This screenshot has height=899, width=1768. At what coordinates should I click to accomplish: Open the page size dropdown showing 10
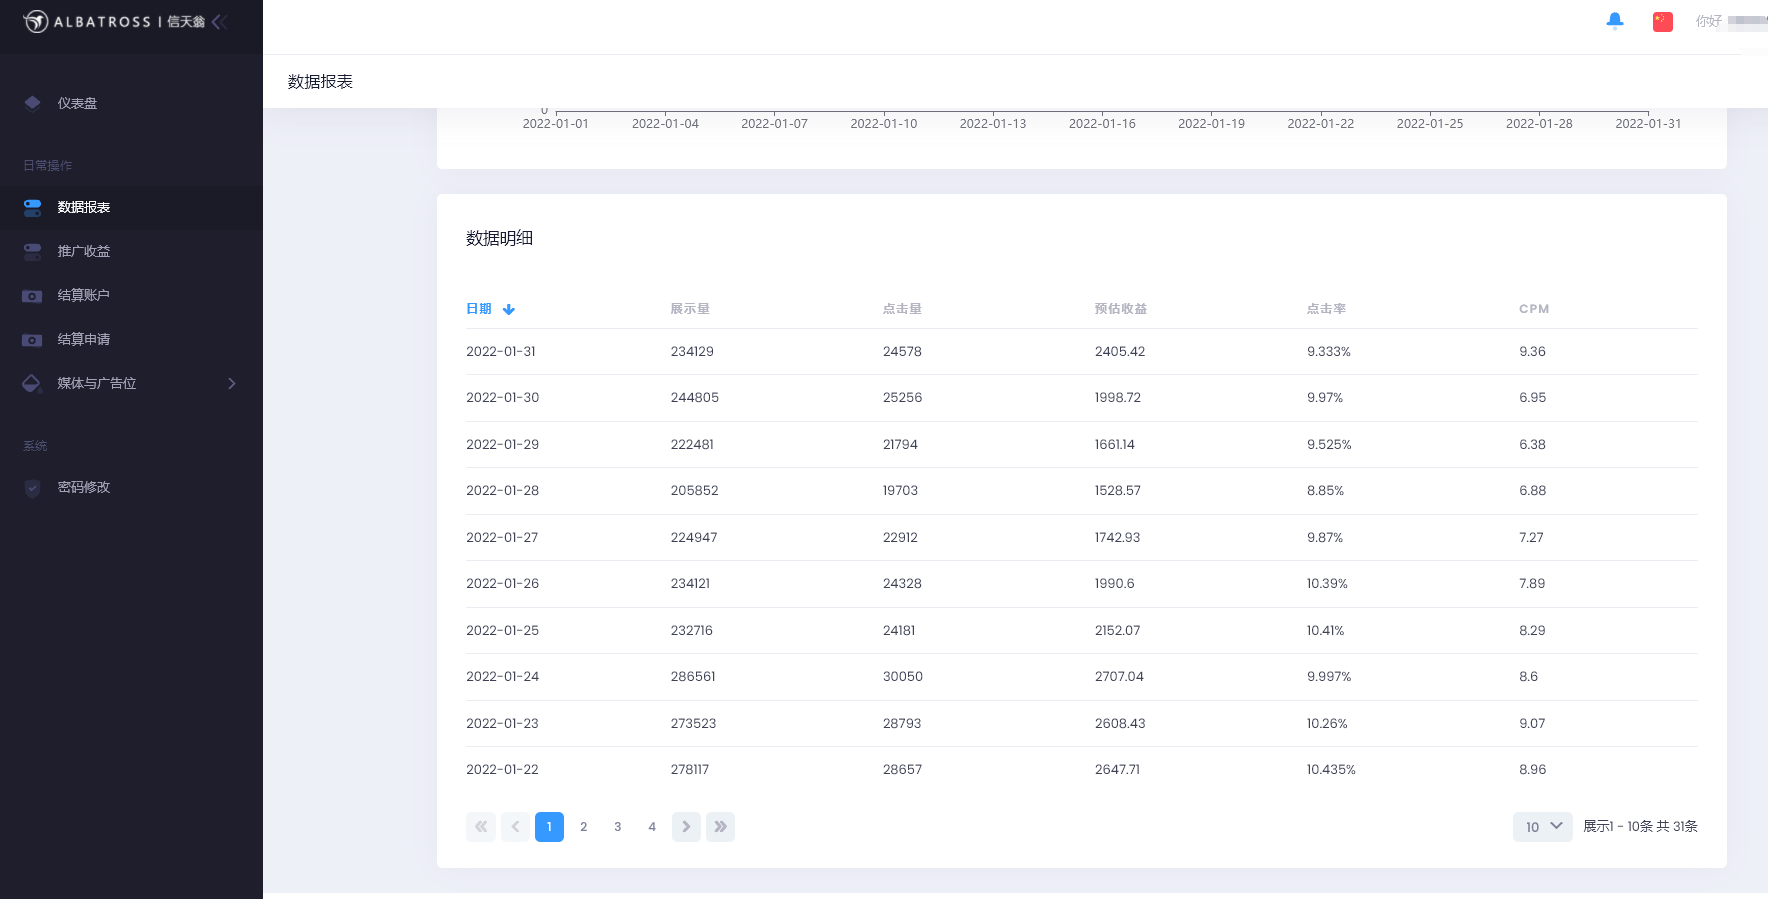pyautogui.click(x=1542, y=827)
